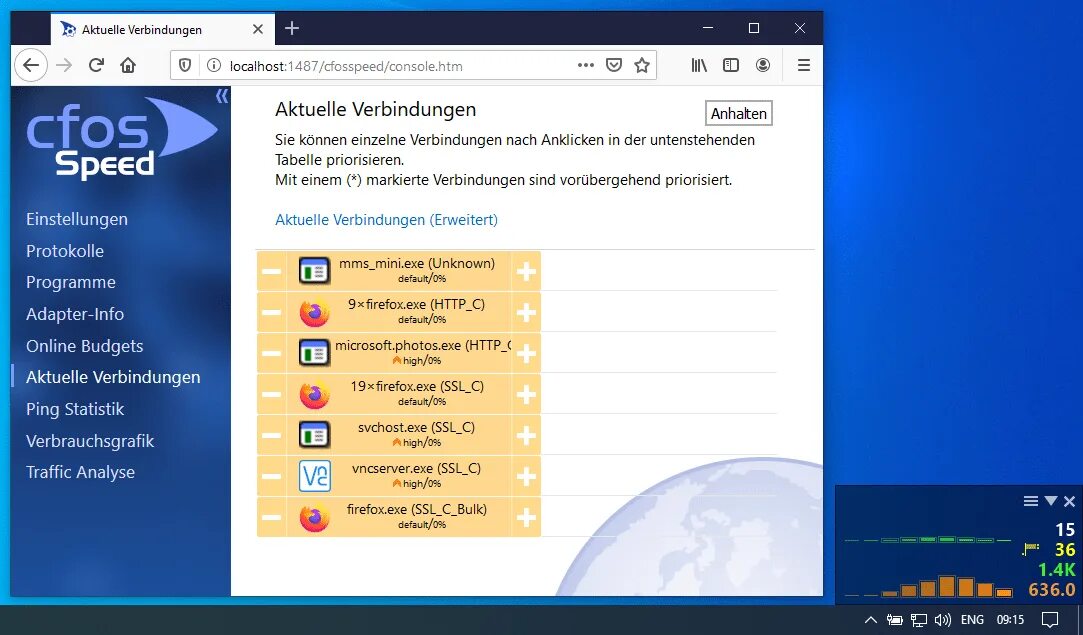Click the 636.0 upload rate value
The image size is (1083, 635).
(1052, 590)
